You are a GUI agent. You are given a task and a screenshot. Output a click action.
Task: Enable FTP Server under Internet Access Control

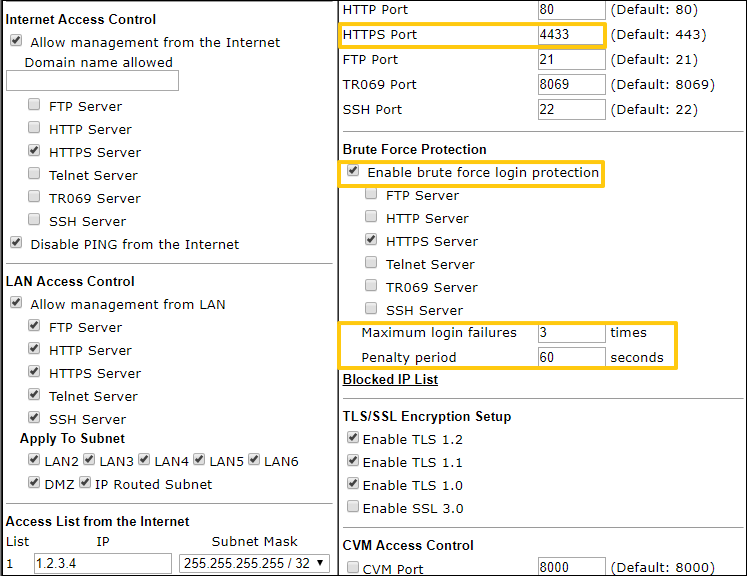(35, 105)
